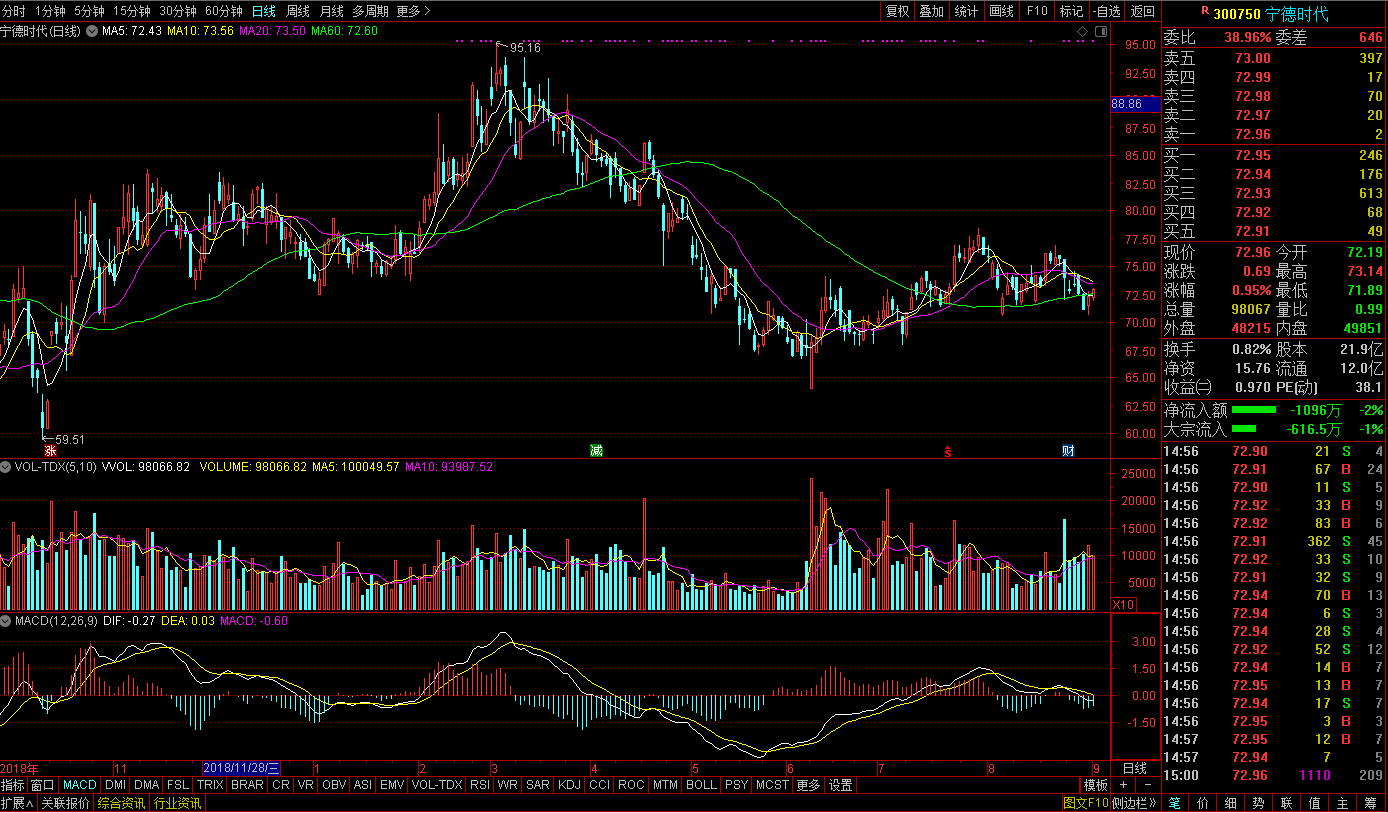1388x813 pixels.
Task: Click the diamond icon above the price axis
Action: click(x=1082, y=32)
